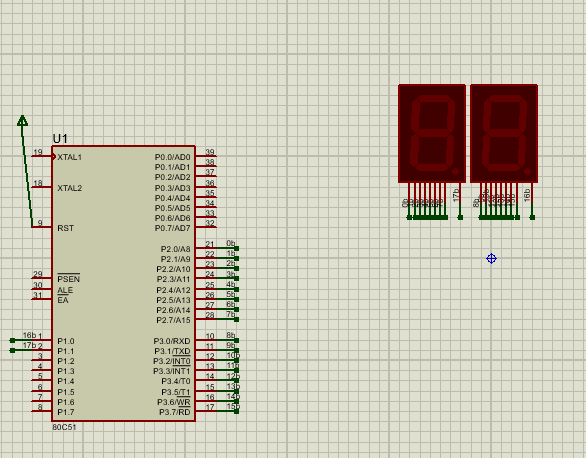The height and width of the screenshot is (458, 586).
Task: Click the P2.3/A11 pin label
Action: coord(173,279)
